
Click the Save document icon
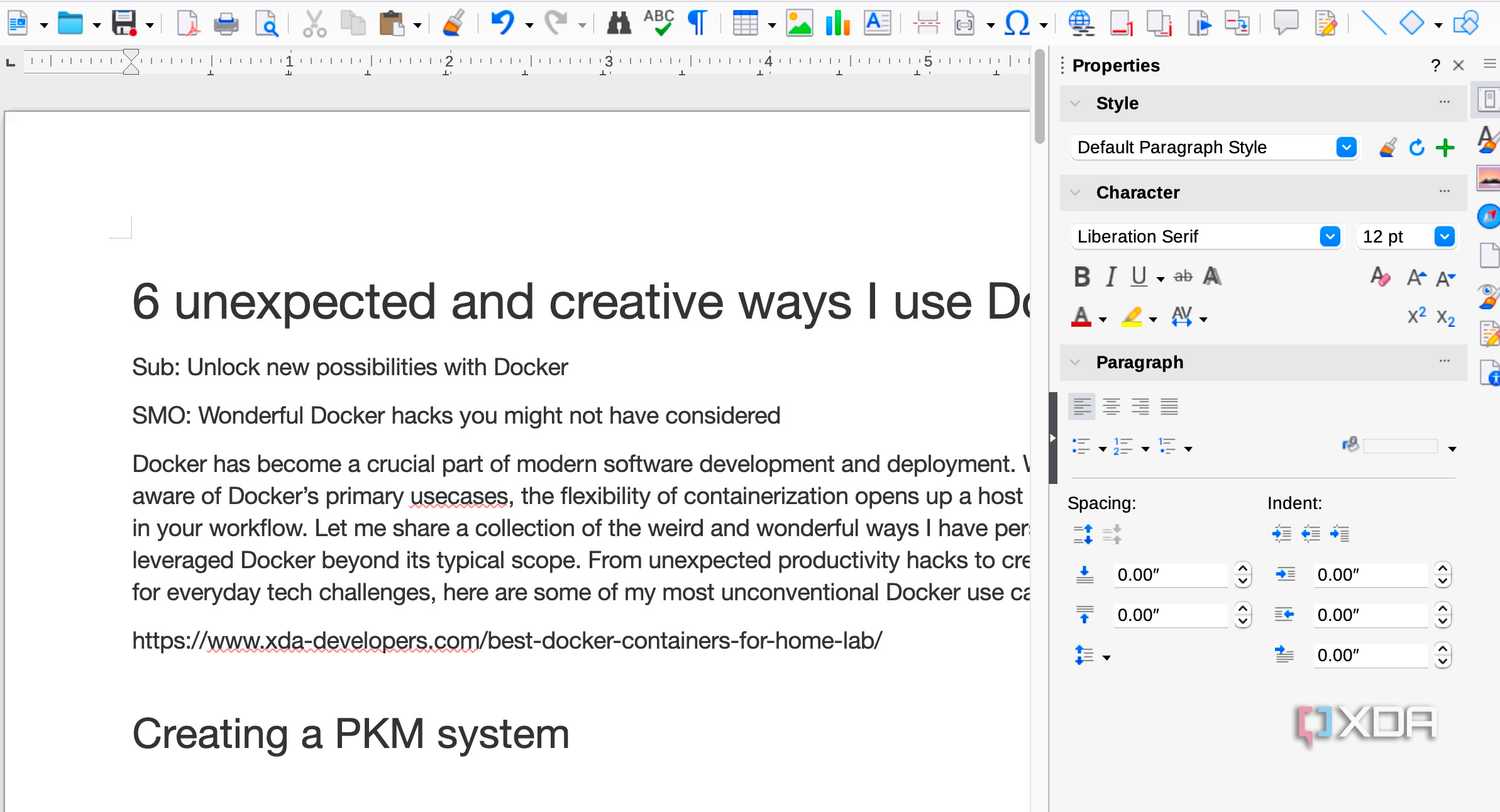pos(124,22)
